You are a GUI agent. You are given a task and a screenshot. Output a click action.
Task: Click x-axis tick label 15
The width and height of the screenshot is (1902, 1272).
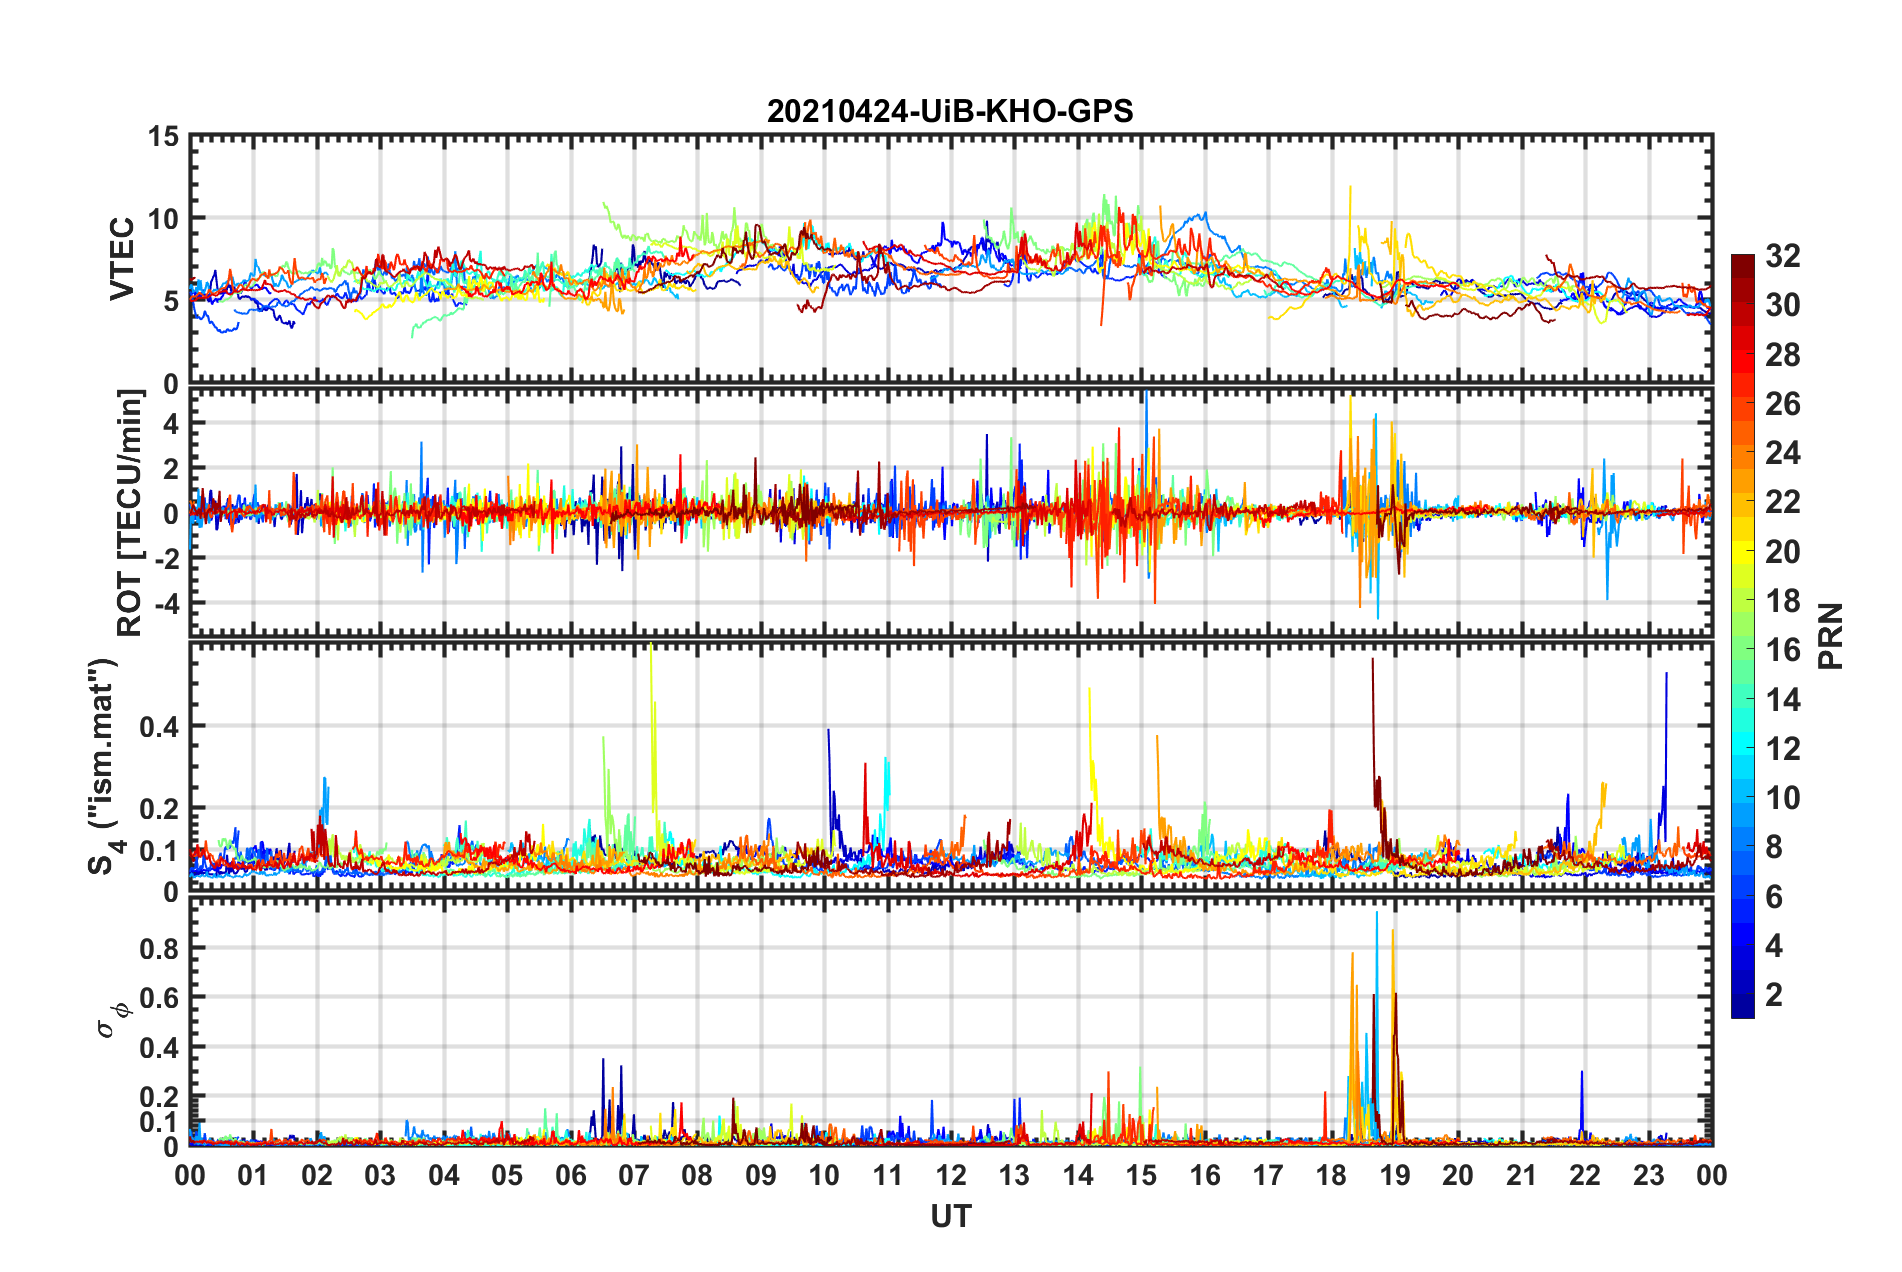(1141, 1175)
